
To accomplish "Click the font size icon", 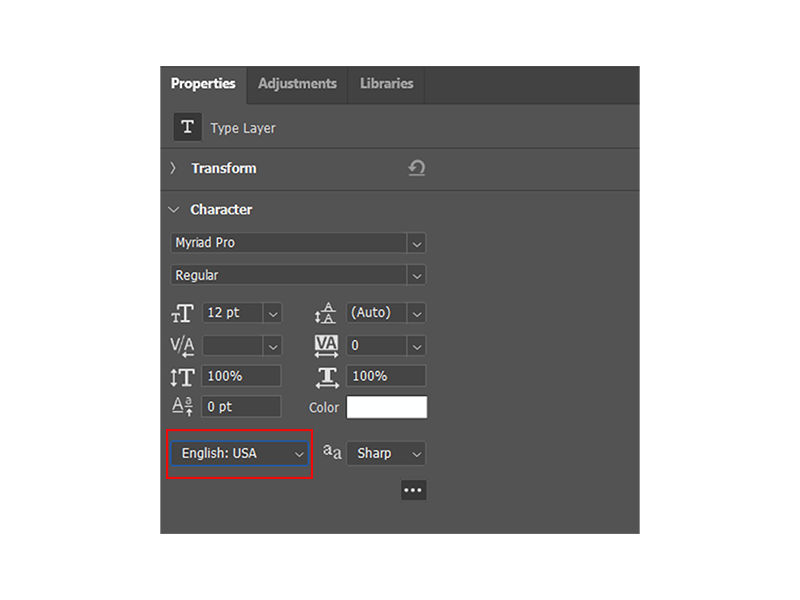I will coord(182,313).
